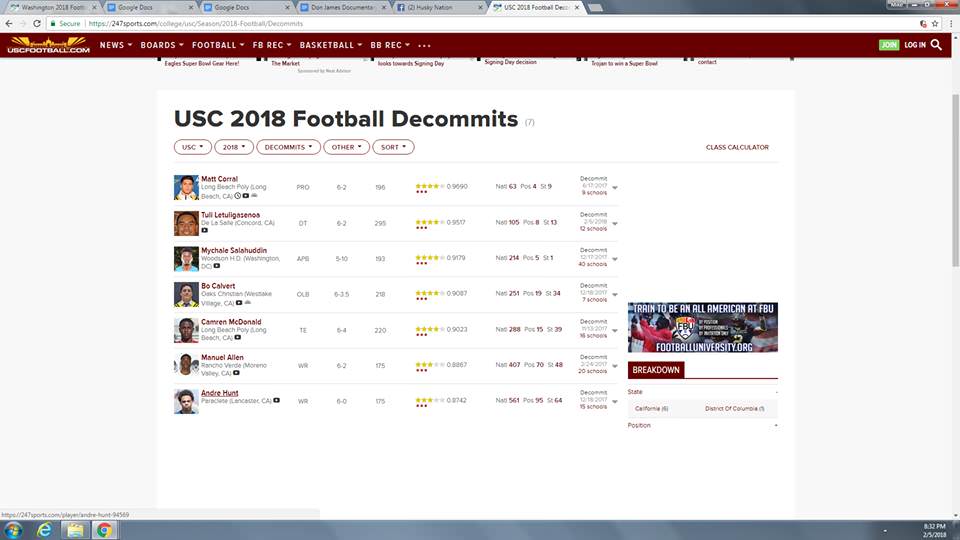Switch to Don James Documents tab
Viewport: 960px width, 540px height.
(x=342, y=7)
